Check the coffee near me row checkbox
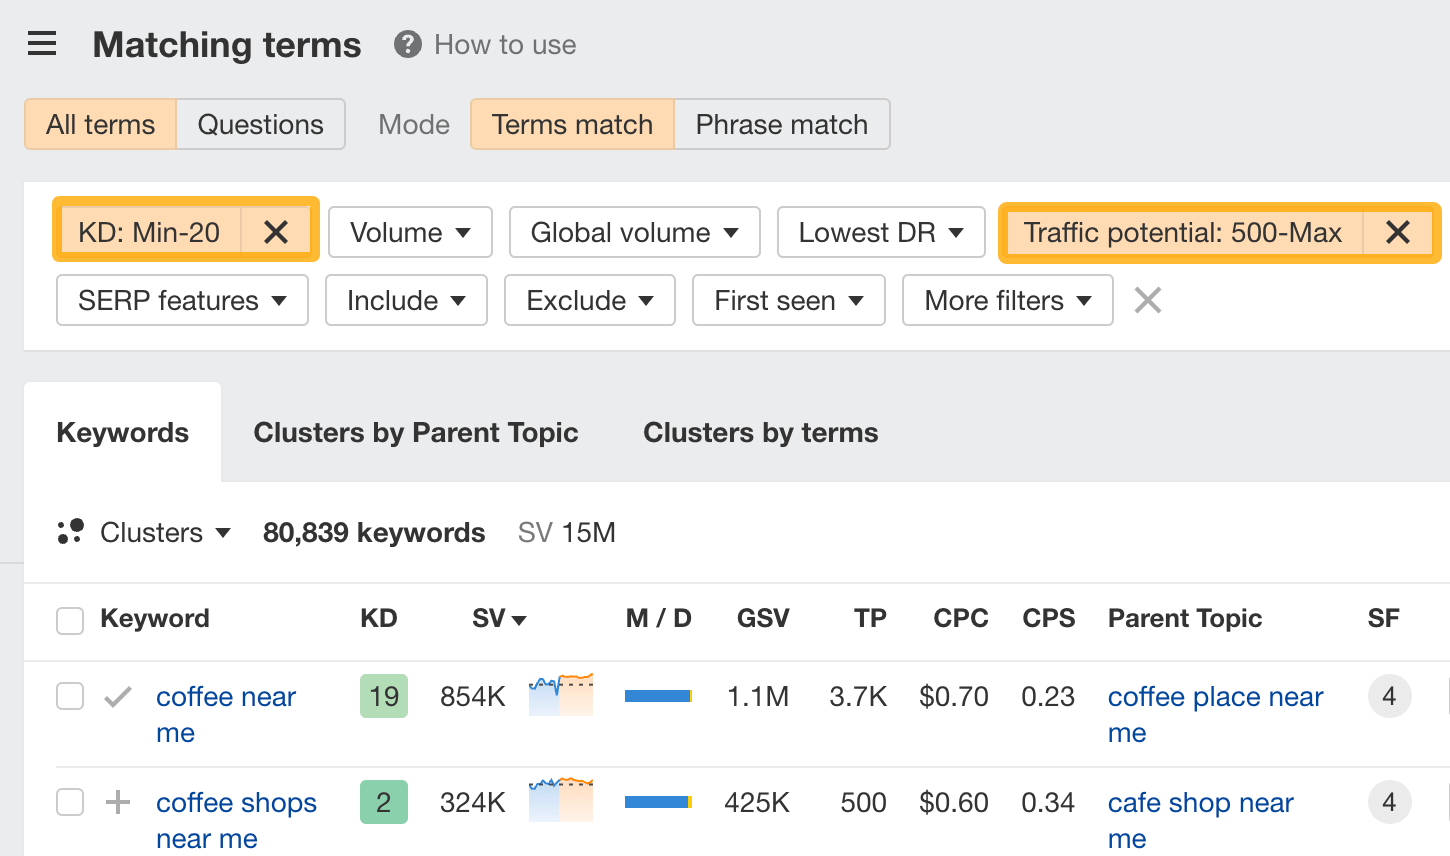This screenshot has height=856, width=1450. click(x=69, y=696)
